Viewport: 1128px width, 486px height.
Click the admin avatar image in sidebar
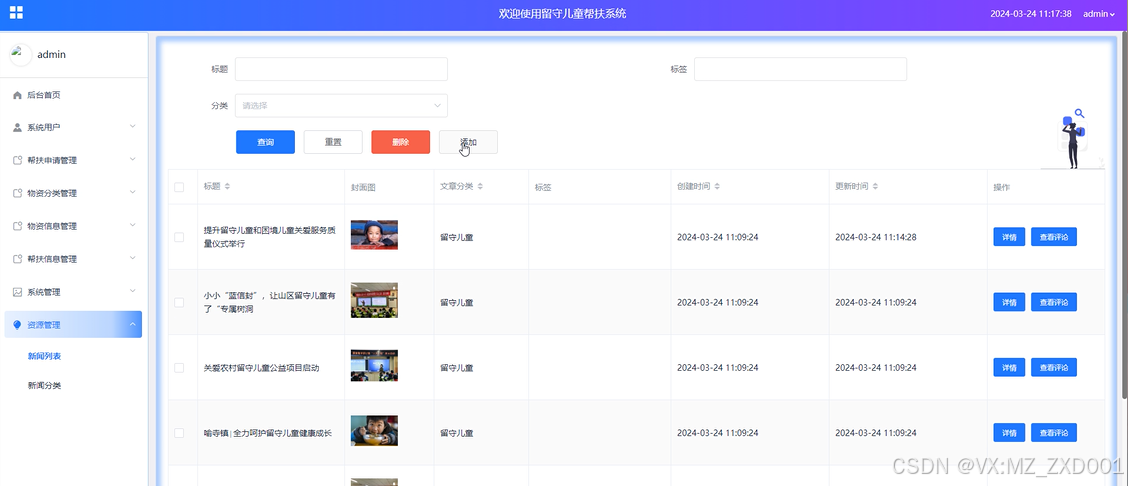click(x=20, y=55)
